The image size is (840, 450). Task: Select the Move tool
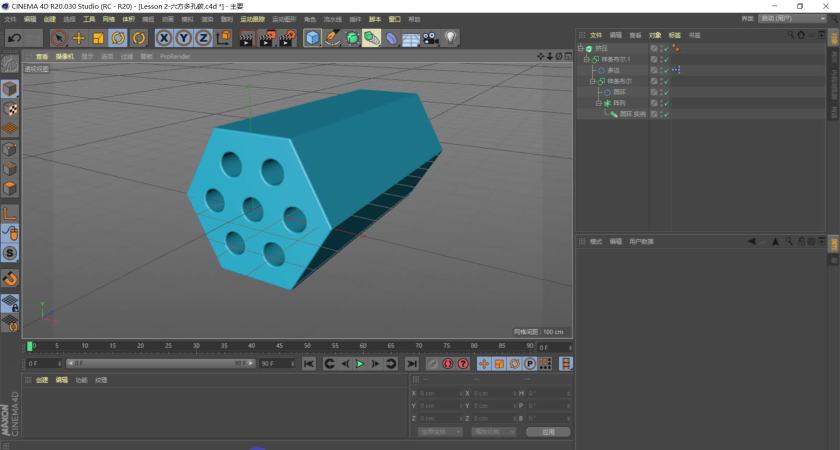tap(79, 38)
